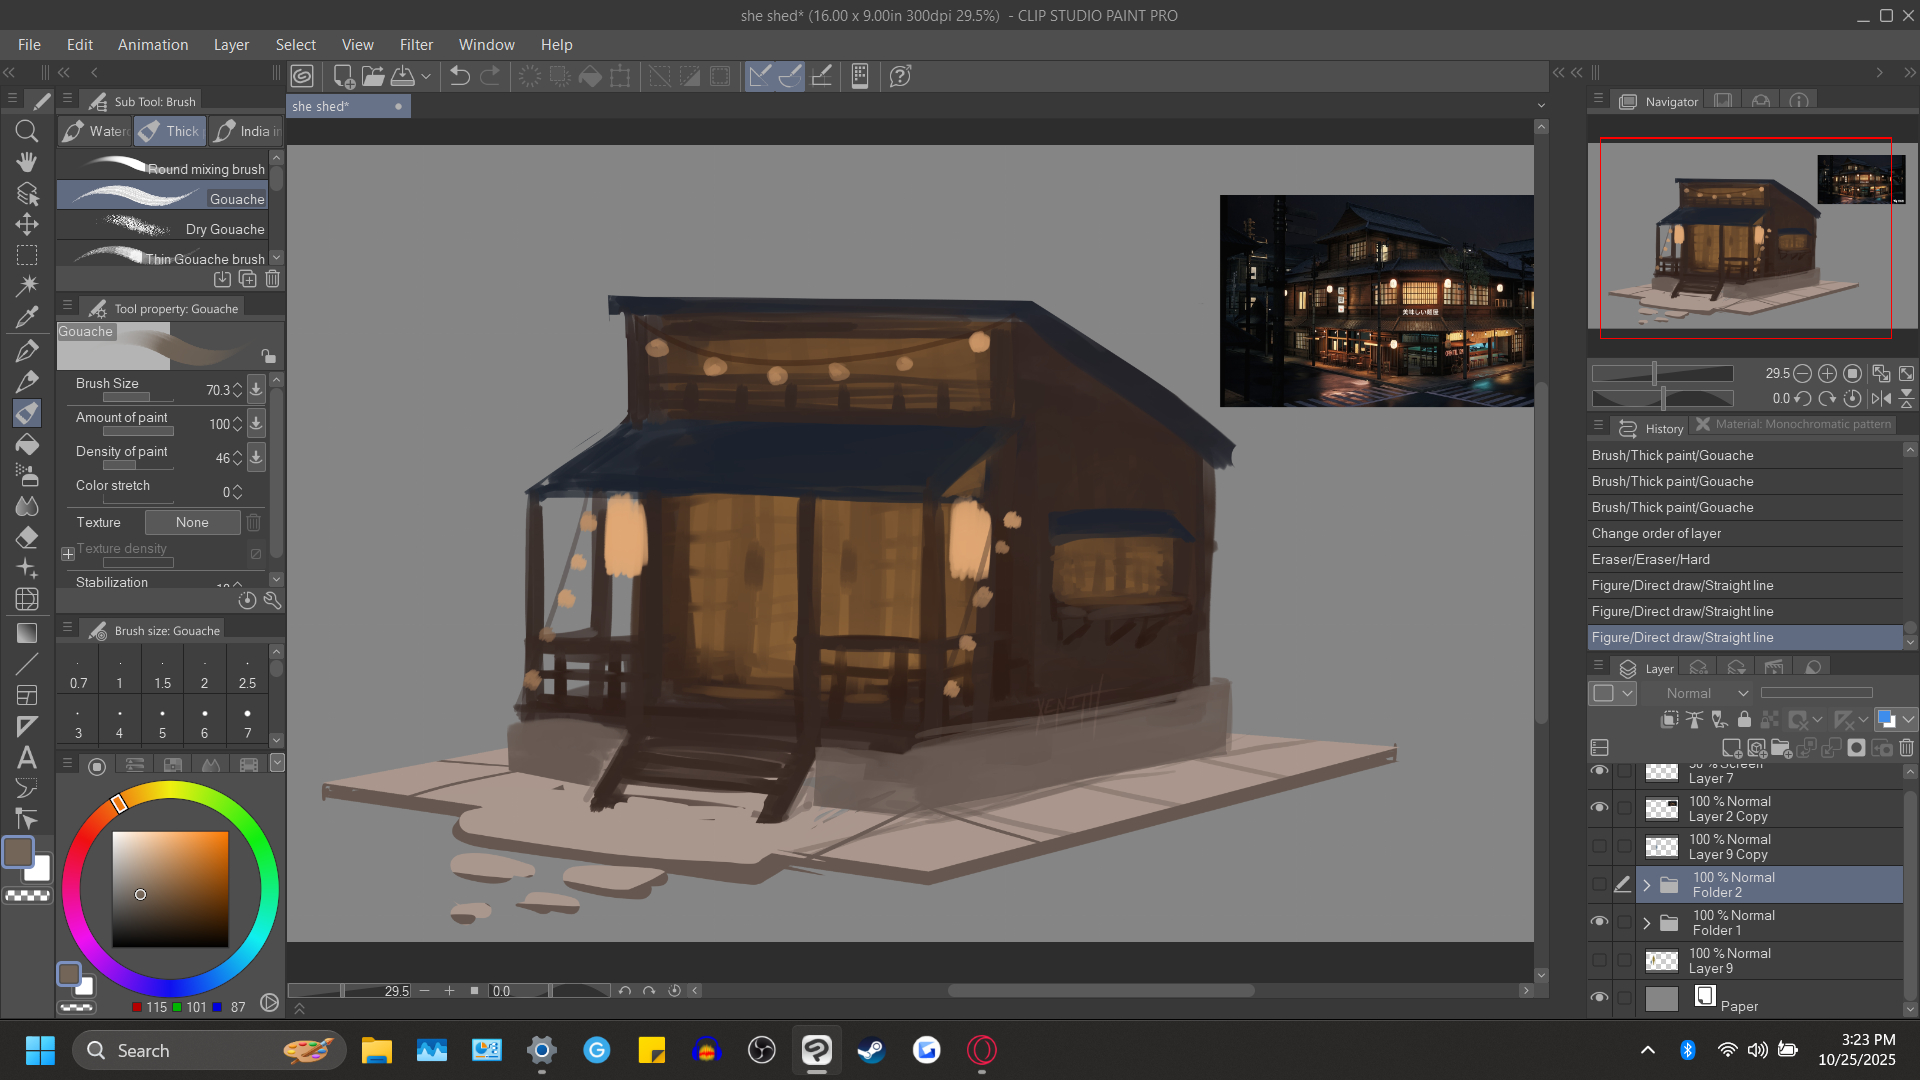Click the Texture None button
1920x1080 pixels.
coord(192,522)
